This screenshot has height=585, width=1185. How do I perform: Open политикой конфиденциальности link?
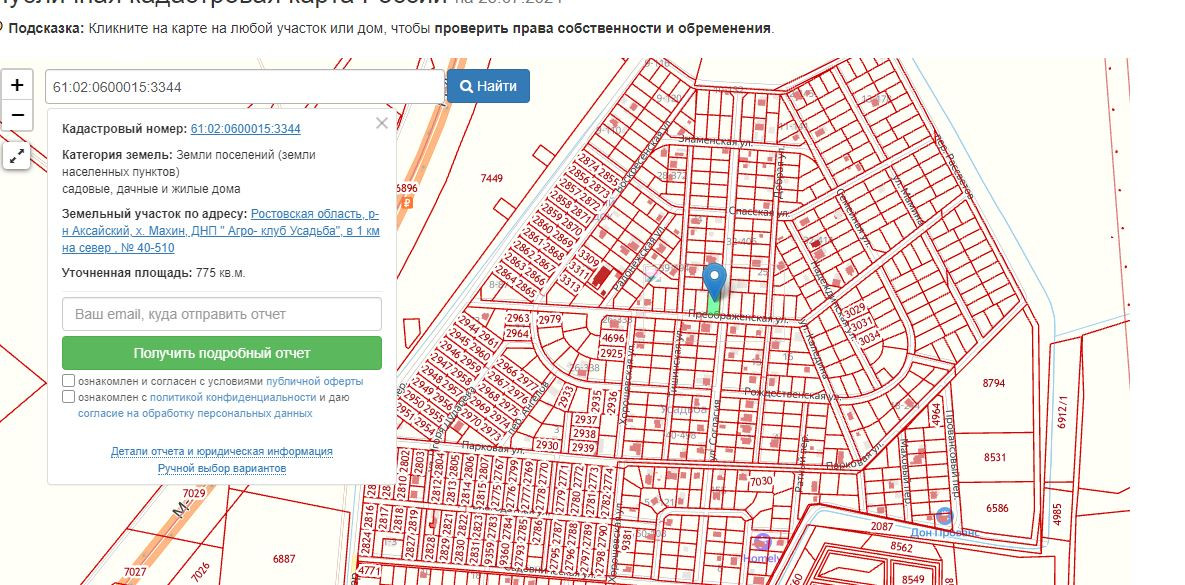[233, 397]
